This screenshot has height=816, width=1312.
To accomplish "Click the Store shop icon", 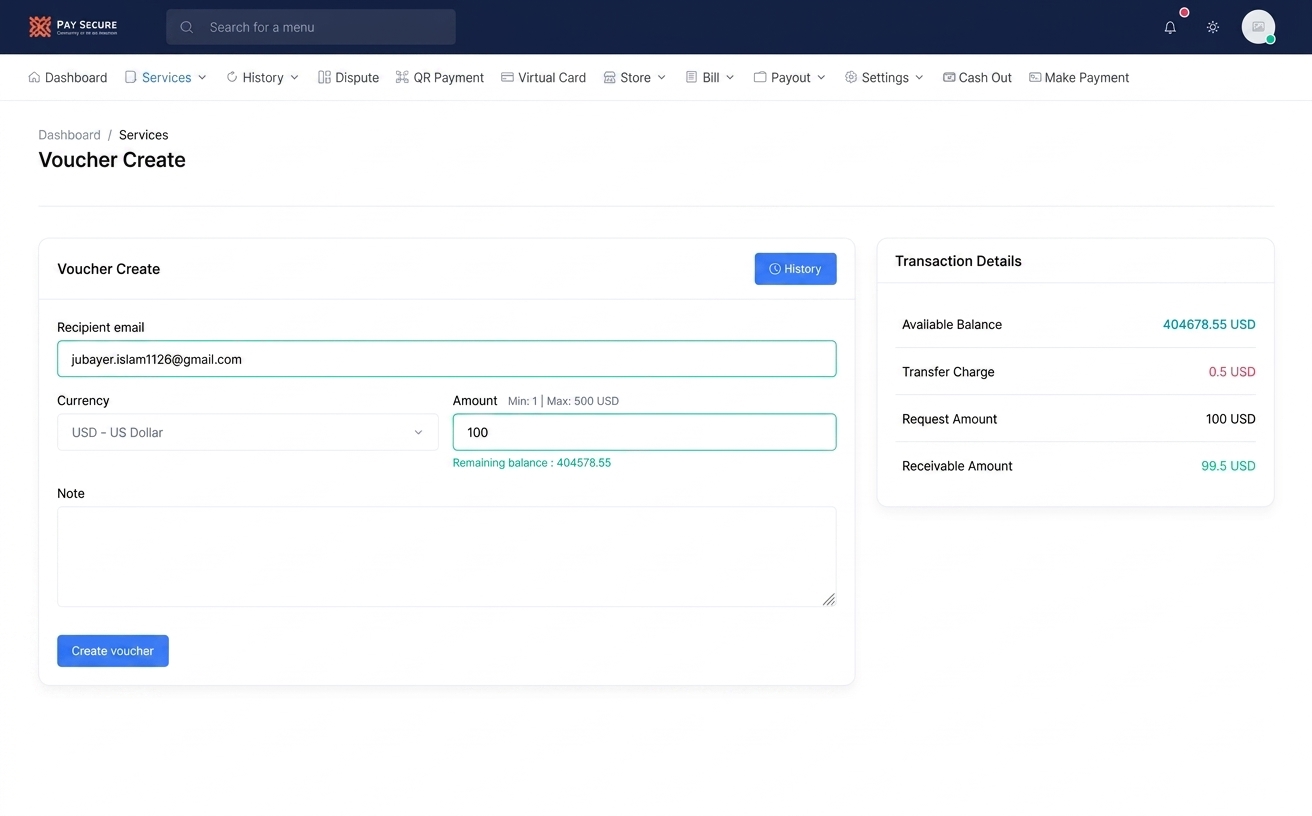I will pos(609,77).
